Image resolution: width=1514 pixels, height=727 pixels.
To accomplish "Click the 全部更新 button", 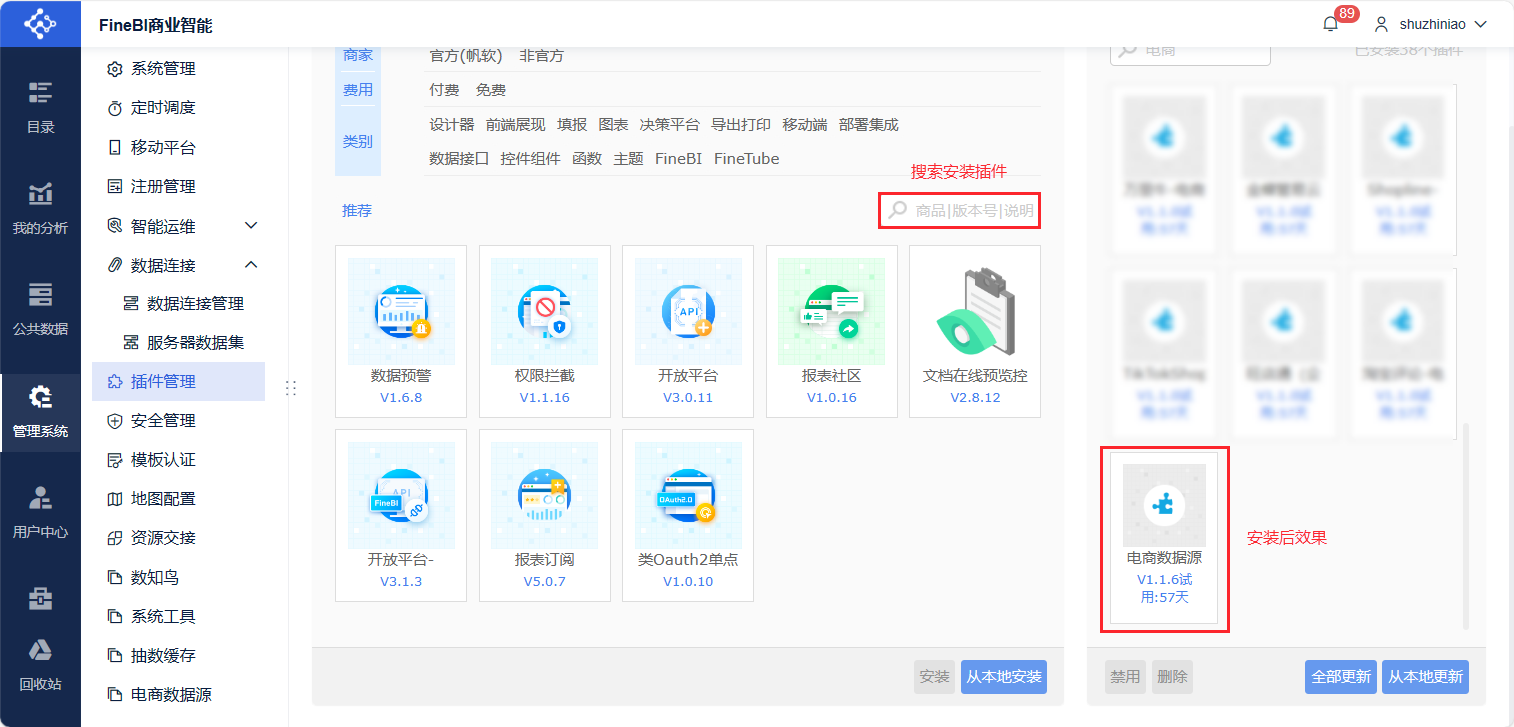I will coord(1341,677).
